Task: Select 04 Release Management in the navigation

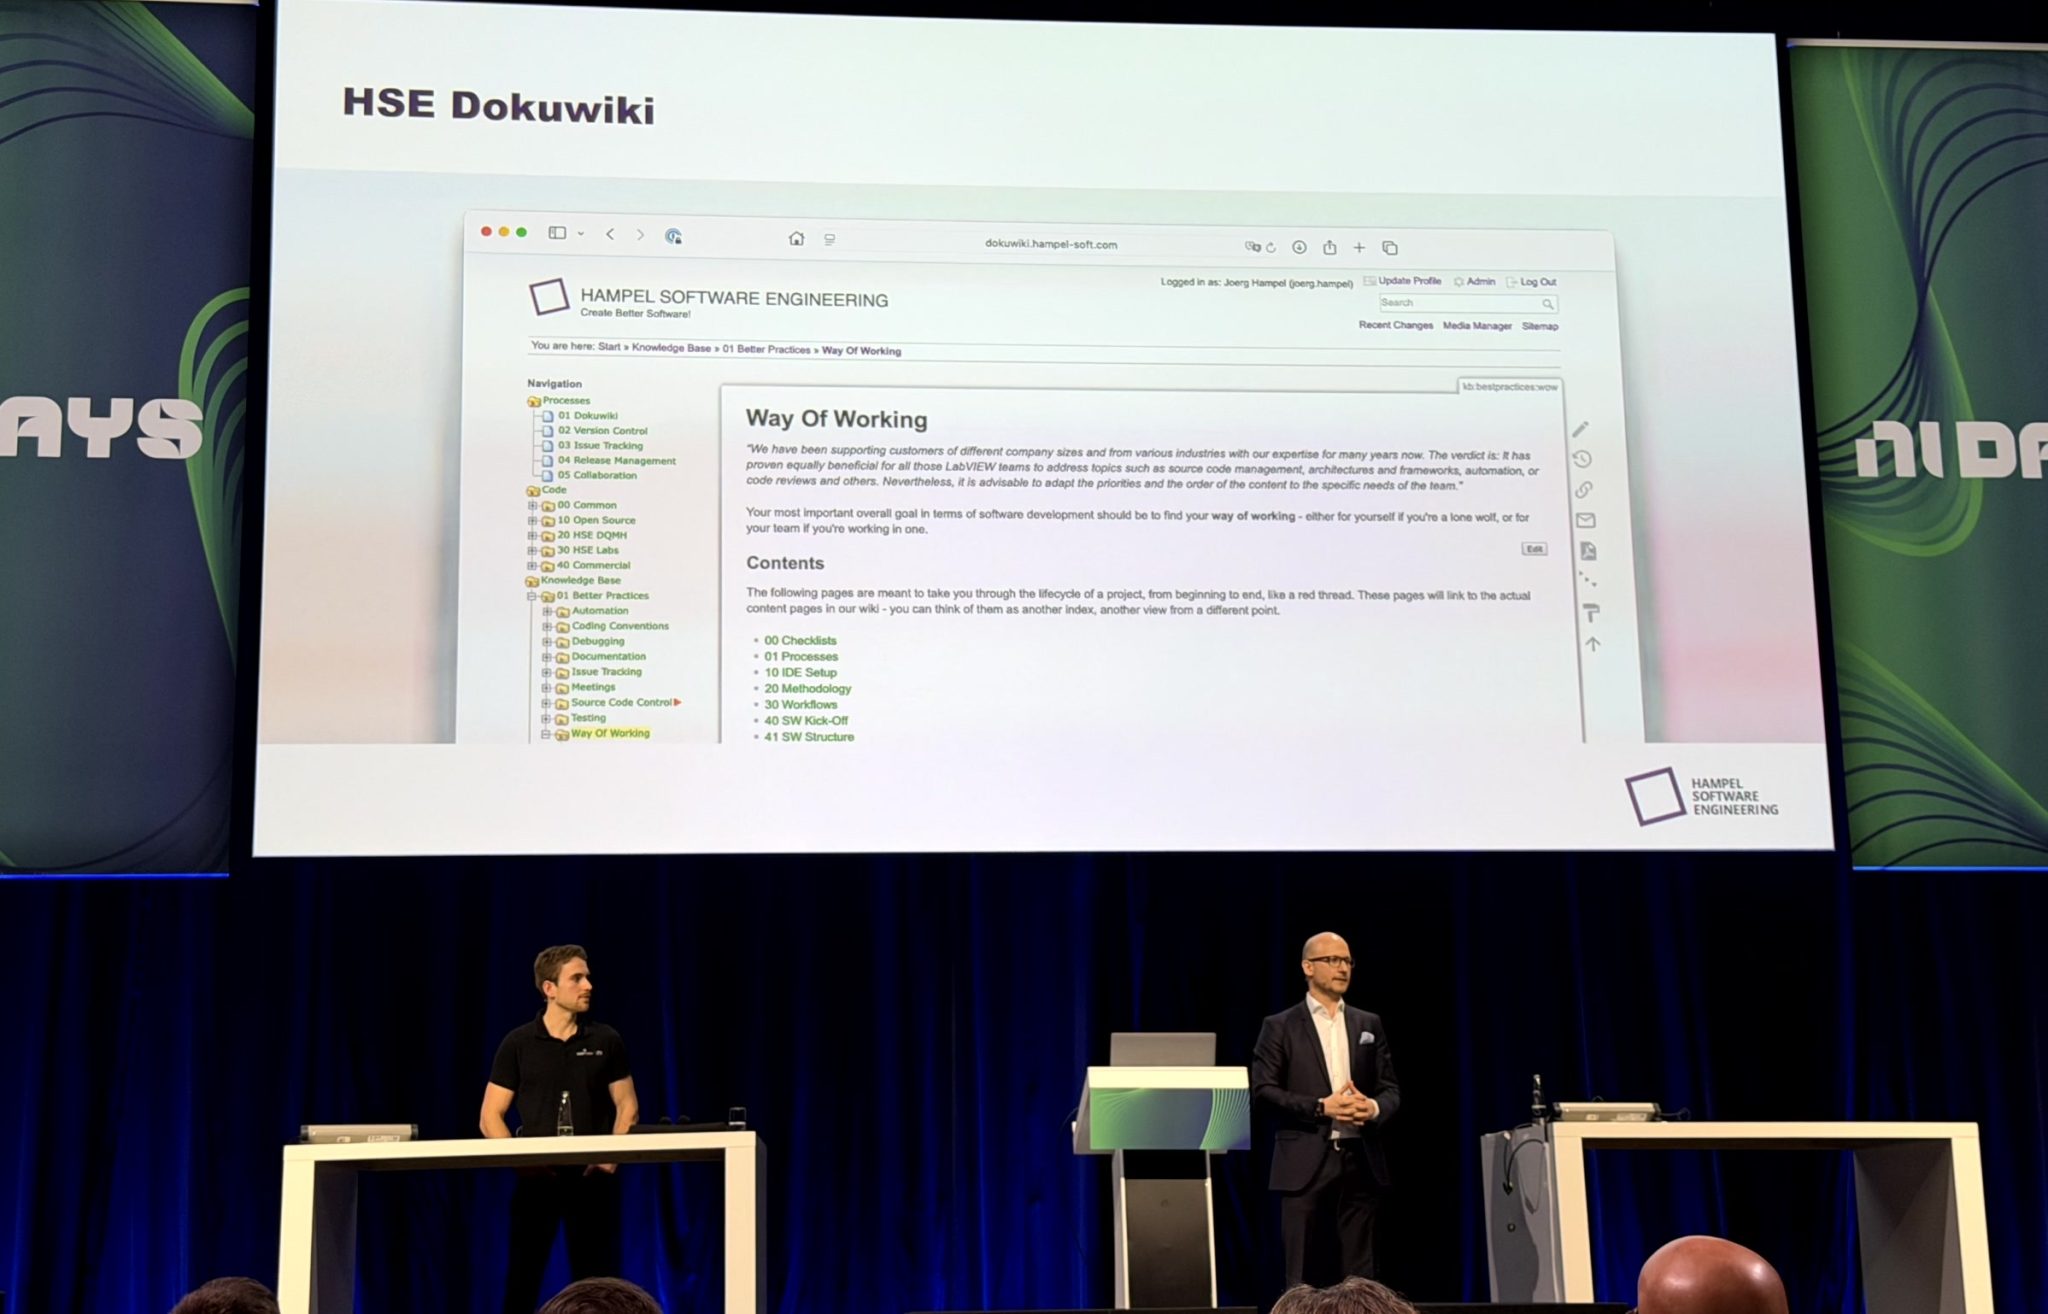Action: [617, 461]
